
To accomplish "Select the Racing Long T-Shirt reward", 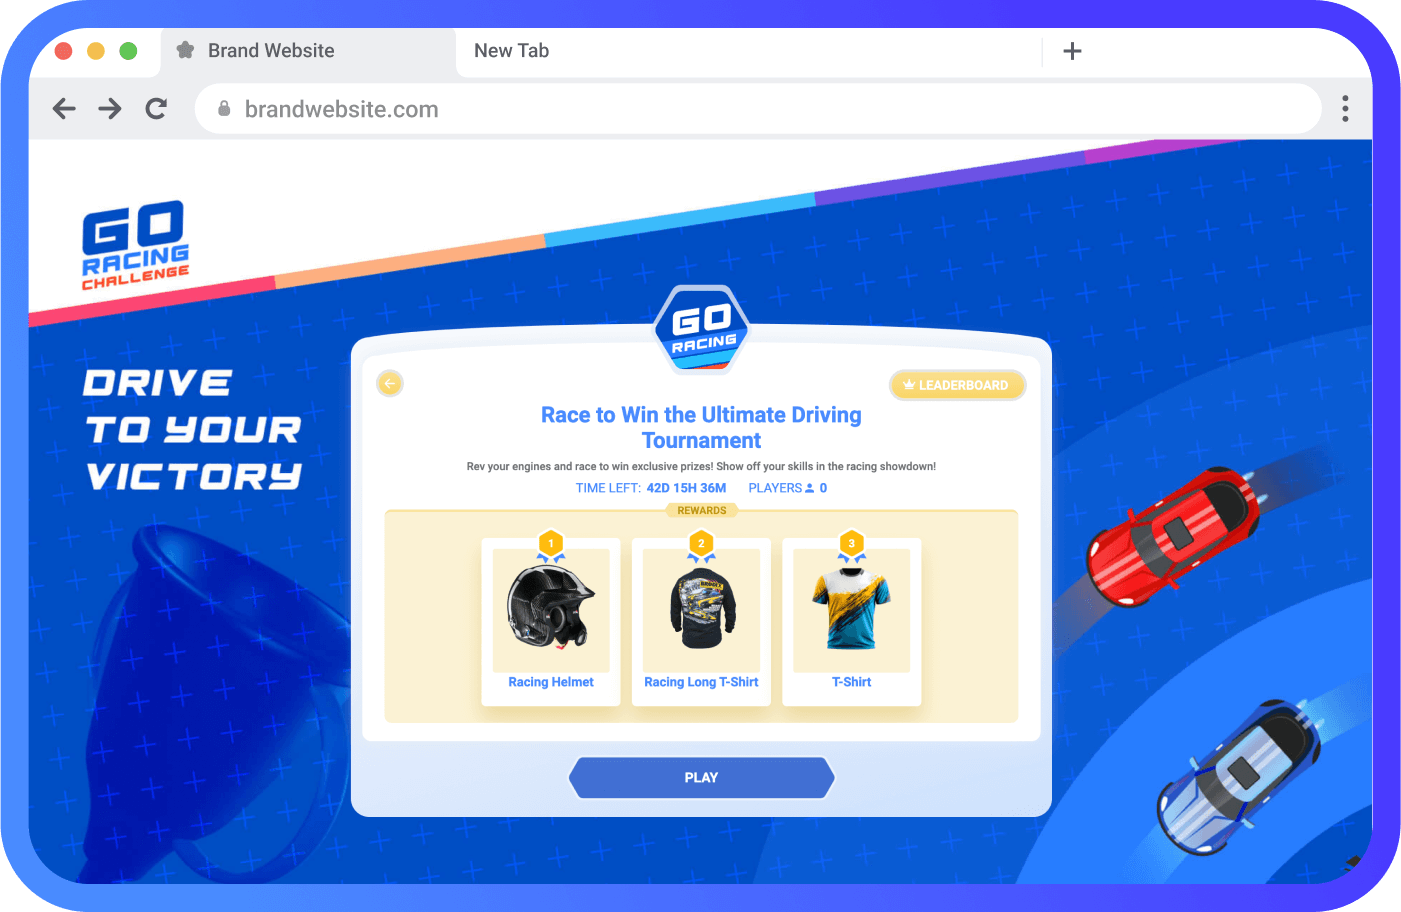I will [701, 622].
